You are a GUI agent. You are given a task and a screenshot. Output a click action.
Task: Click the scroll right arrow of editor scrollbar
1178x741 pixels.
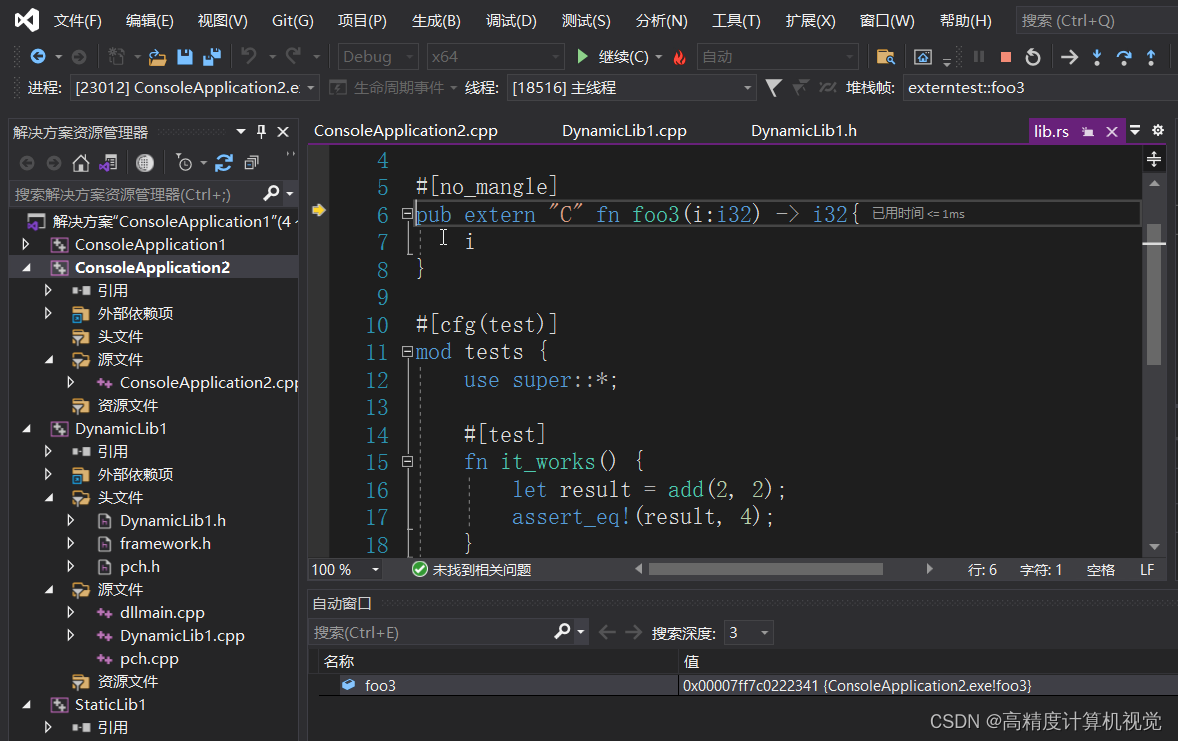coord(929,569)
